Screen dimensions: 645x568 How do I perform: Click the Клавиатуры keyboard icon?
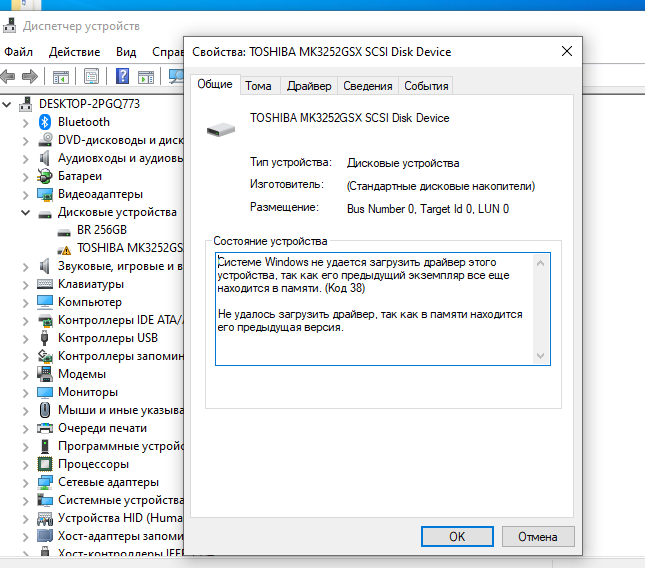[45, 284]
